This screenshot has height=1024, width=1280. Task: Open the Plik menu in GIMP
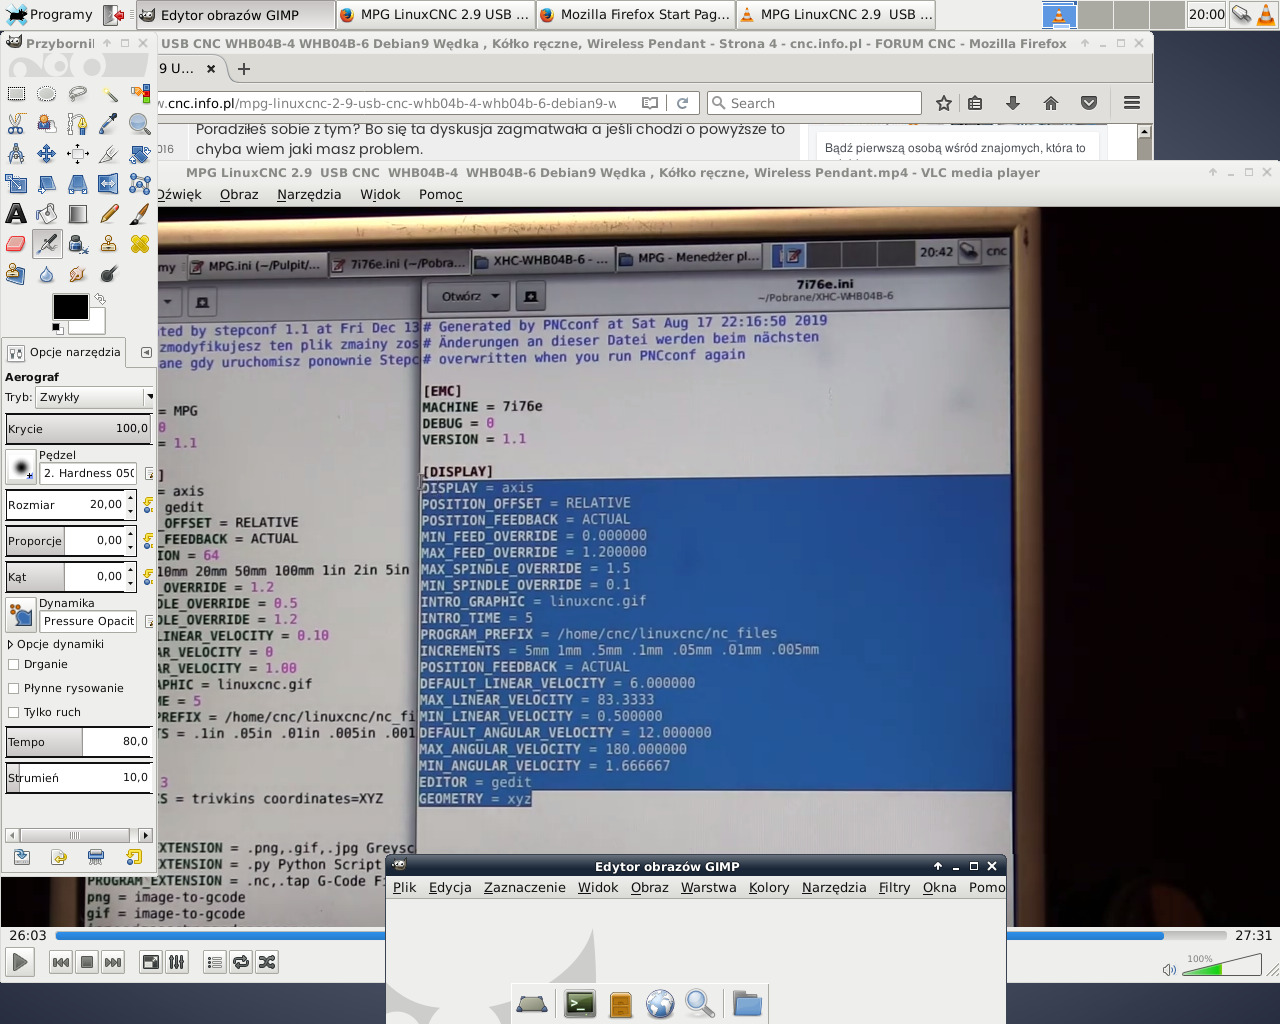(404, 887)
